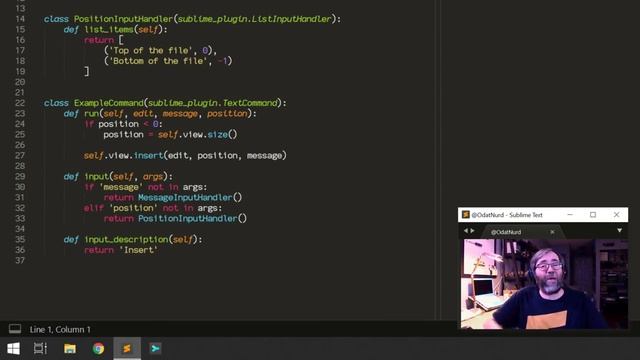Go to previous tab with left arrow
The width and height of the screenshot is (640, 360).
pyautogui.click(x=466, y=231)
